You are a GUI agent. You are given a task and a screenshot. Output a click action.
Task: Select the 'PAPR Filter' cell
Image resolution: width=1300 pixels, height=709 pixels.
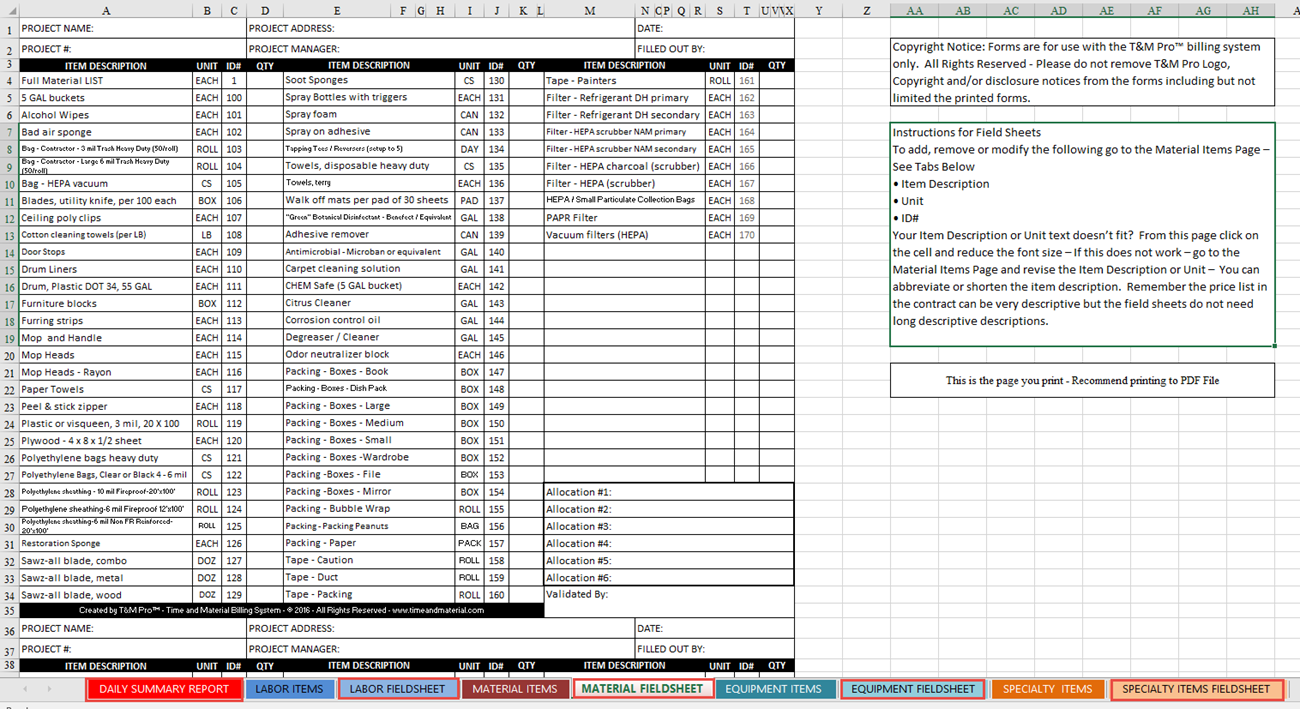click(x=624, y=217)
